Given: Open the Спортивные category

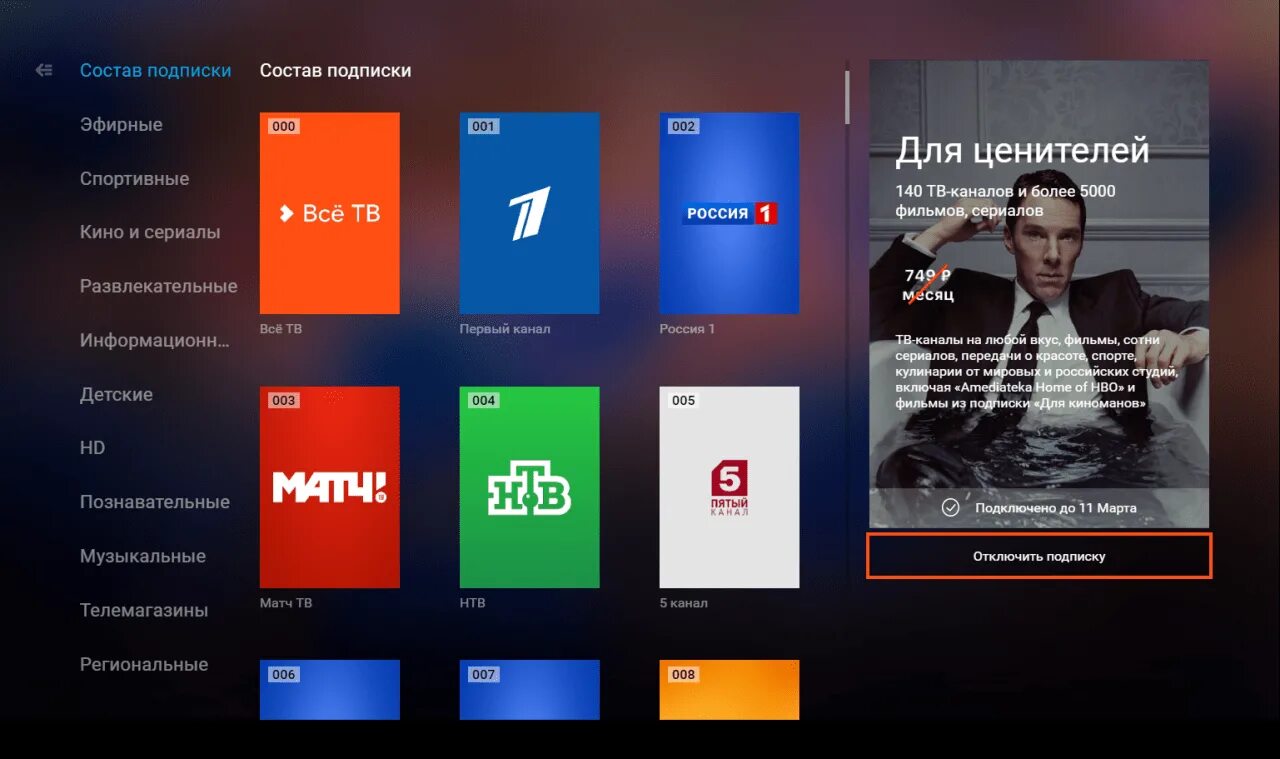Looking at the screenshot, I should pyautogui.click(x=134, y=179).
